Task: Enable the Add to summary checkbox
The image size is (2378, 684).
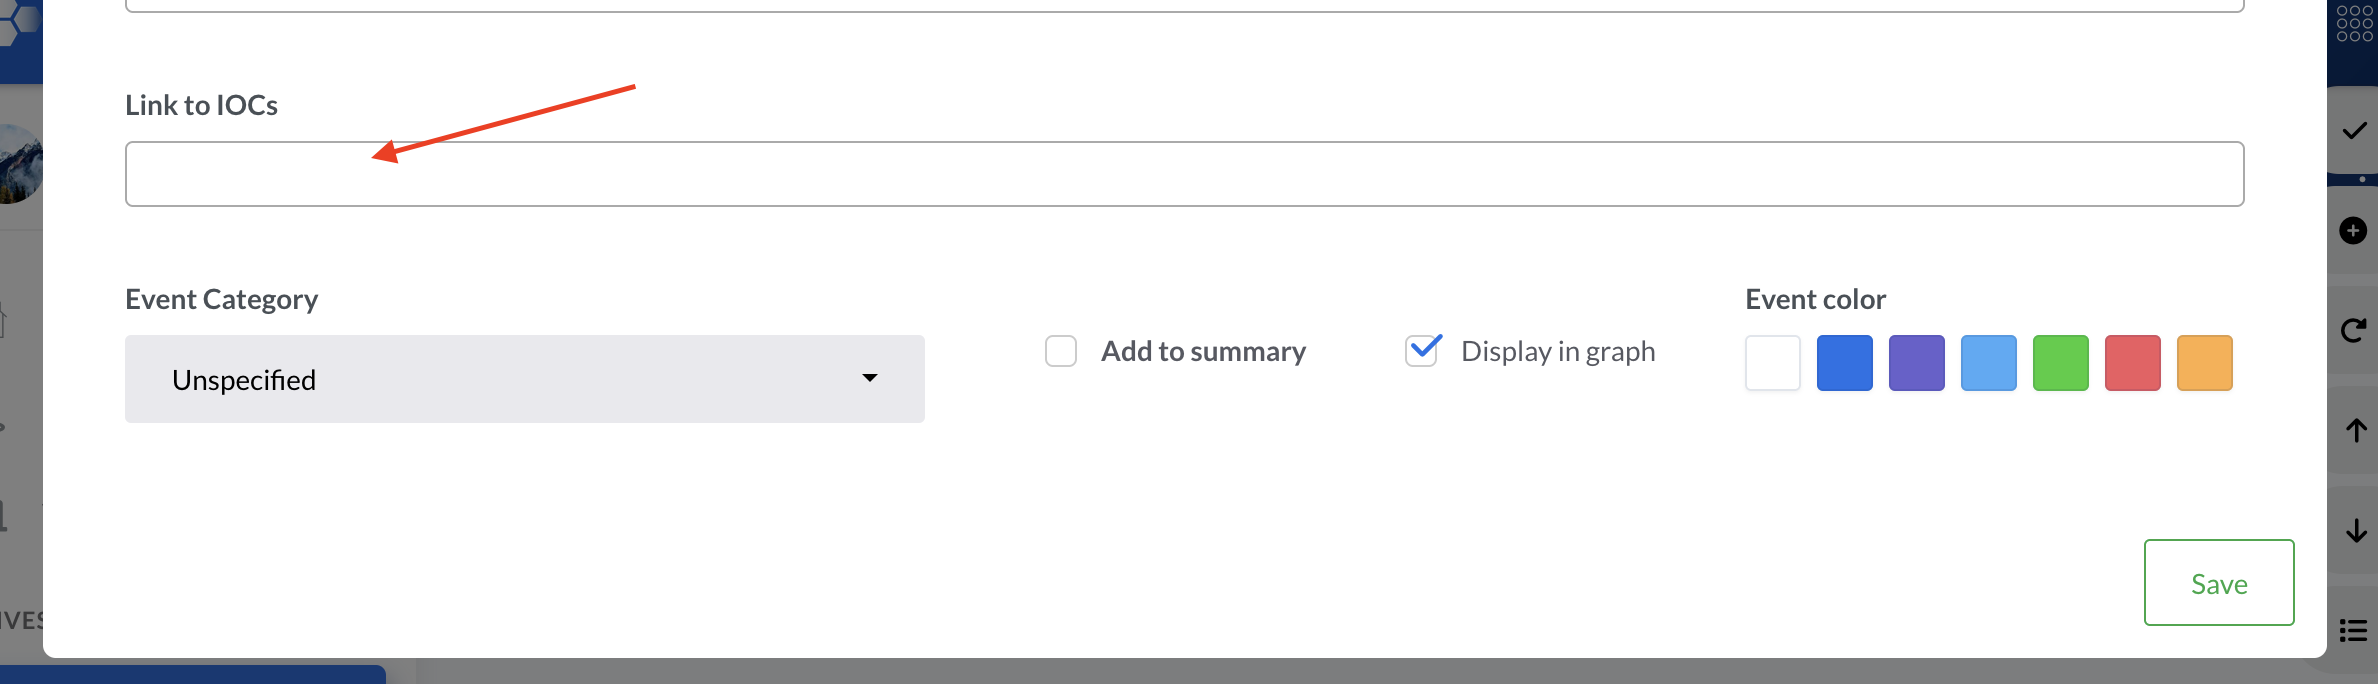Action: pos(1060,351)
